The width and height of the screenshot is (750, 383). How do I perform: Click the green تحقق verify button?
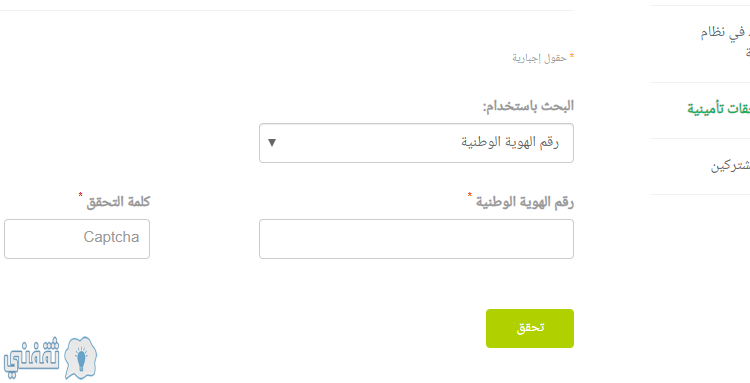[x=529, y=328]
